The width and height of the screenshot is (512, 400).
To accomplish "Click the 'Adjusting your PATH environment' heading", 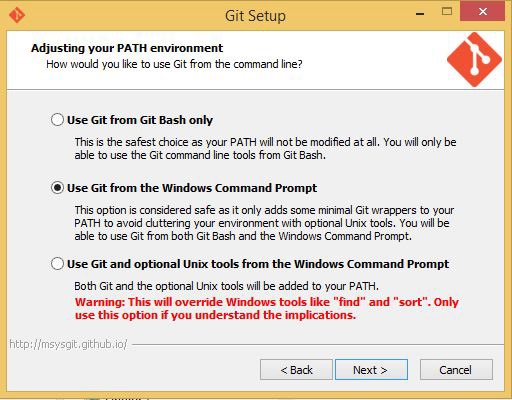I will 127,48.
